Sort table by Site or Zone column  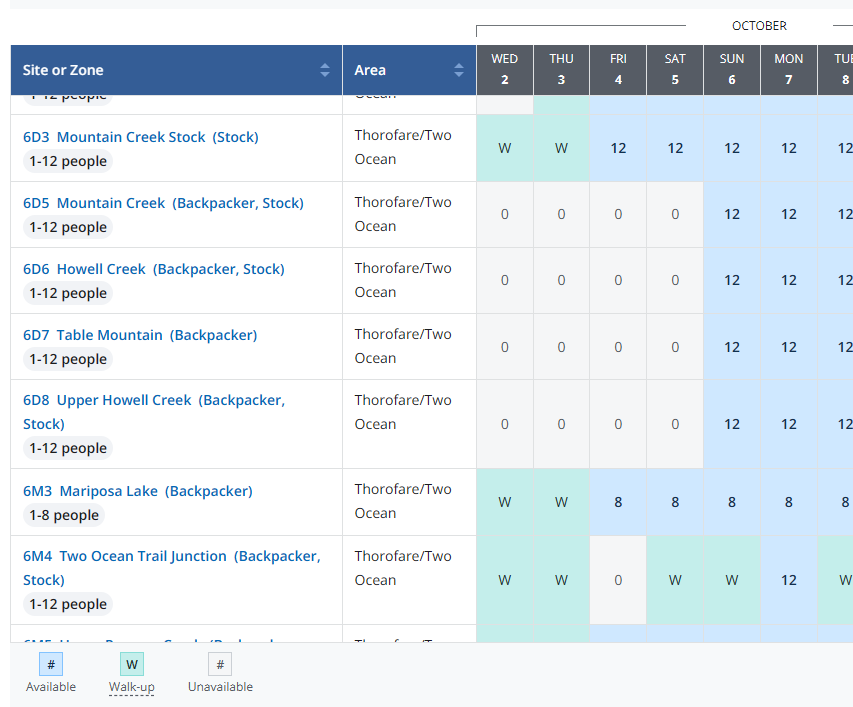point(324,70)
